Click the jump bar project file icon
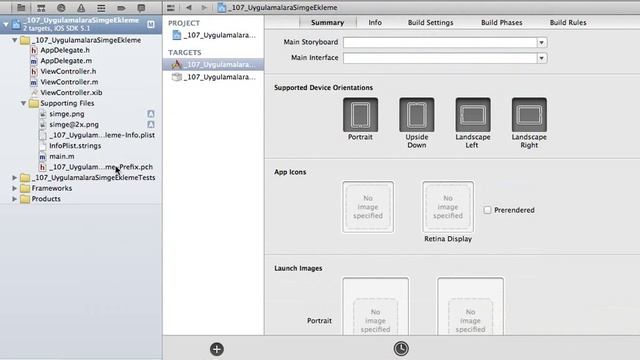Screen dimensions: 640x360 [221, 7]
